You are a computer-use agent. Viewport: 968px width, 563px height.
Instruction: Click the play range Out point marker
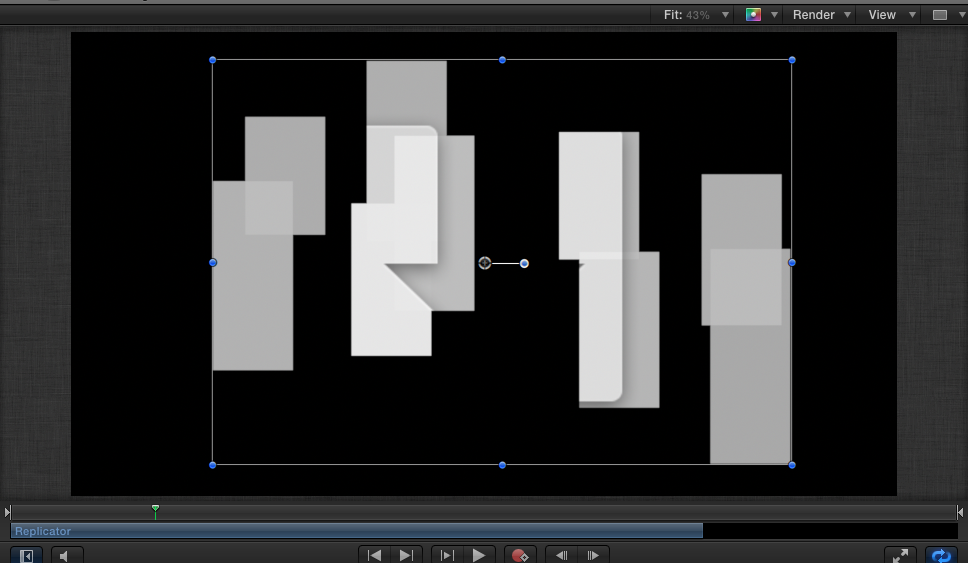point(960,512)
